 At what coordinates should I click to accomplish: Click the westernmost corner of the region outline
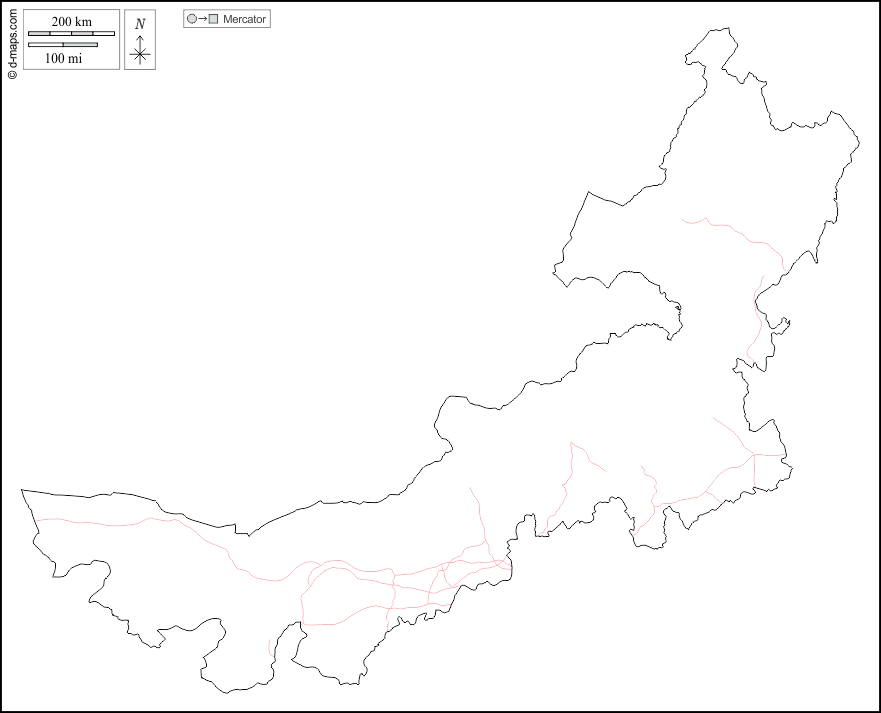(22, 491)
